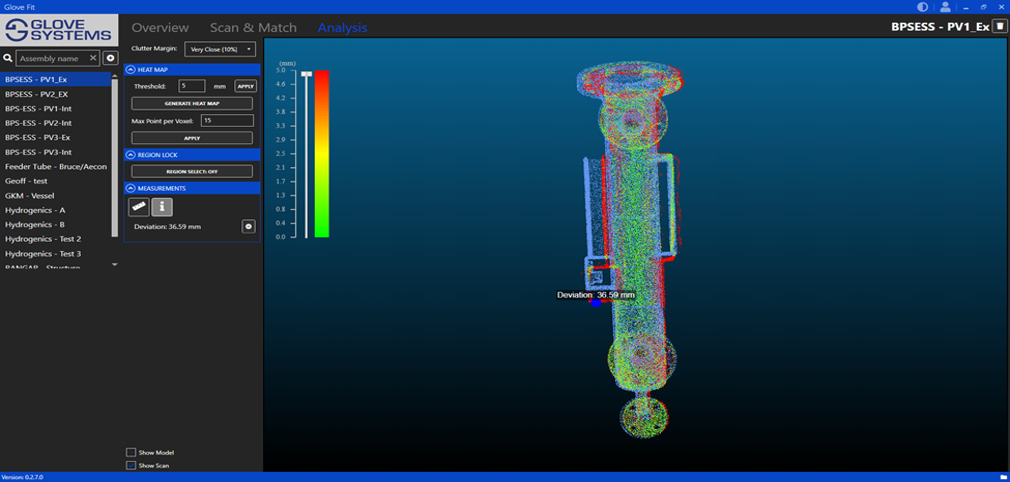Click the Threshold input field
The width and height of the screenshot is (1010, 482).
(192, 86)
